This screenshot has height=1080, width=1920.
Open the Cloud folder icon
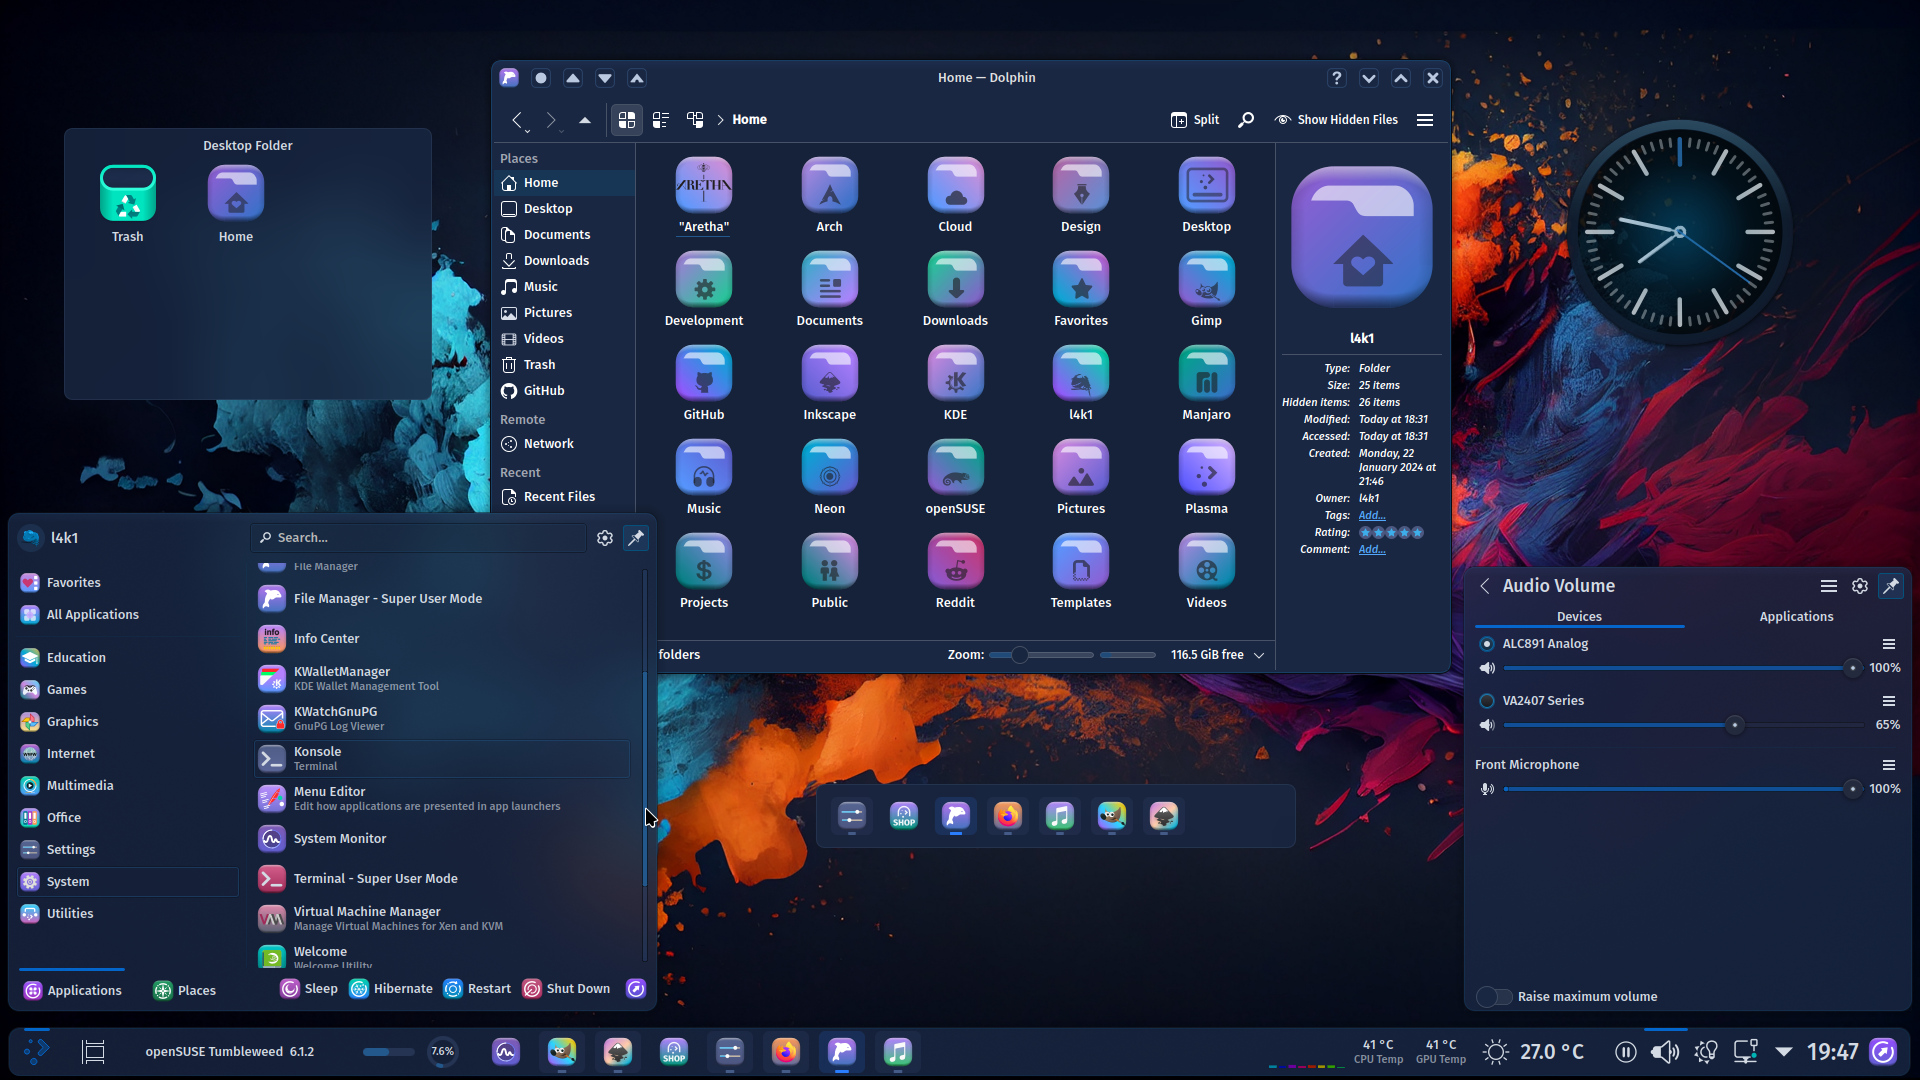[x=955, y=186]
